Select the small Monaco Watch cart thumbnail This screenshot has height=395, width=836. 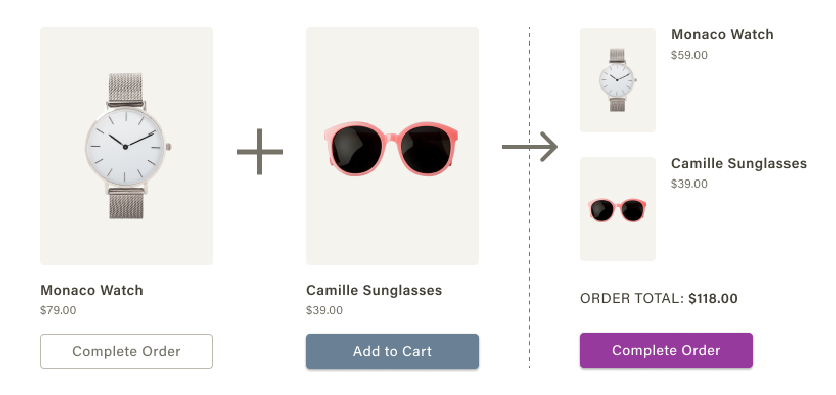[x=618, y=80]
